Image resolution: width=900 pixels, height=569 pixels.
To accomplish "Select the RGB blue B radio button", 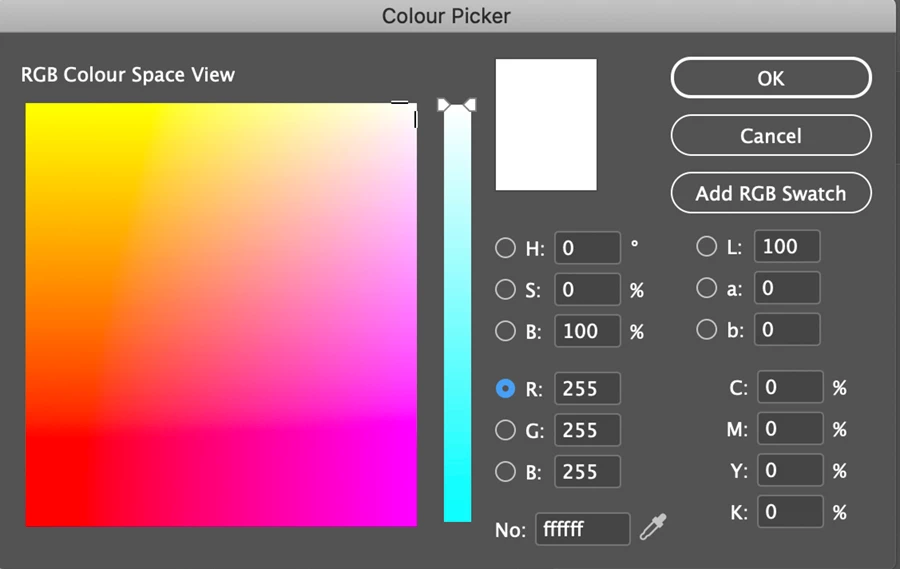I will 506,472.
